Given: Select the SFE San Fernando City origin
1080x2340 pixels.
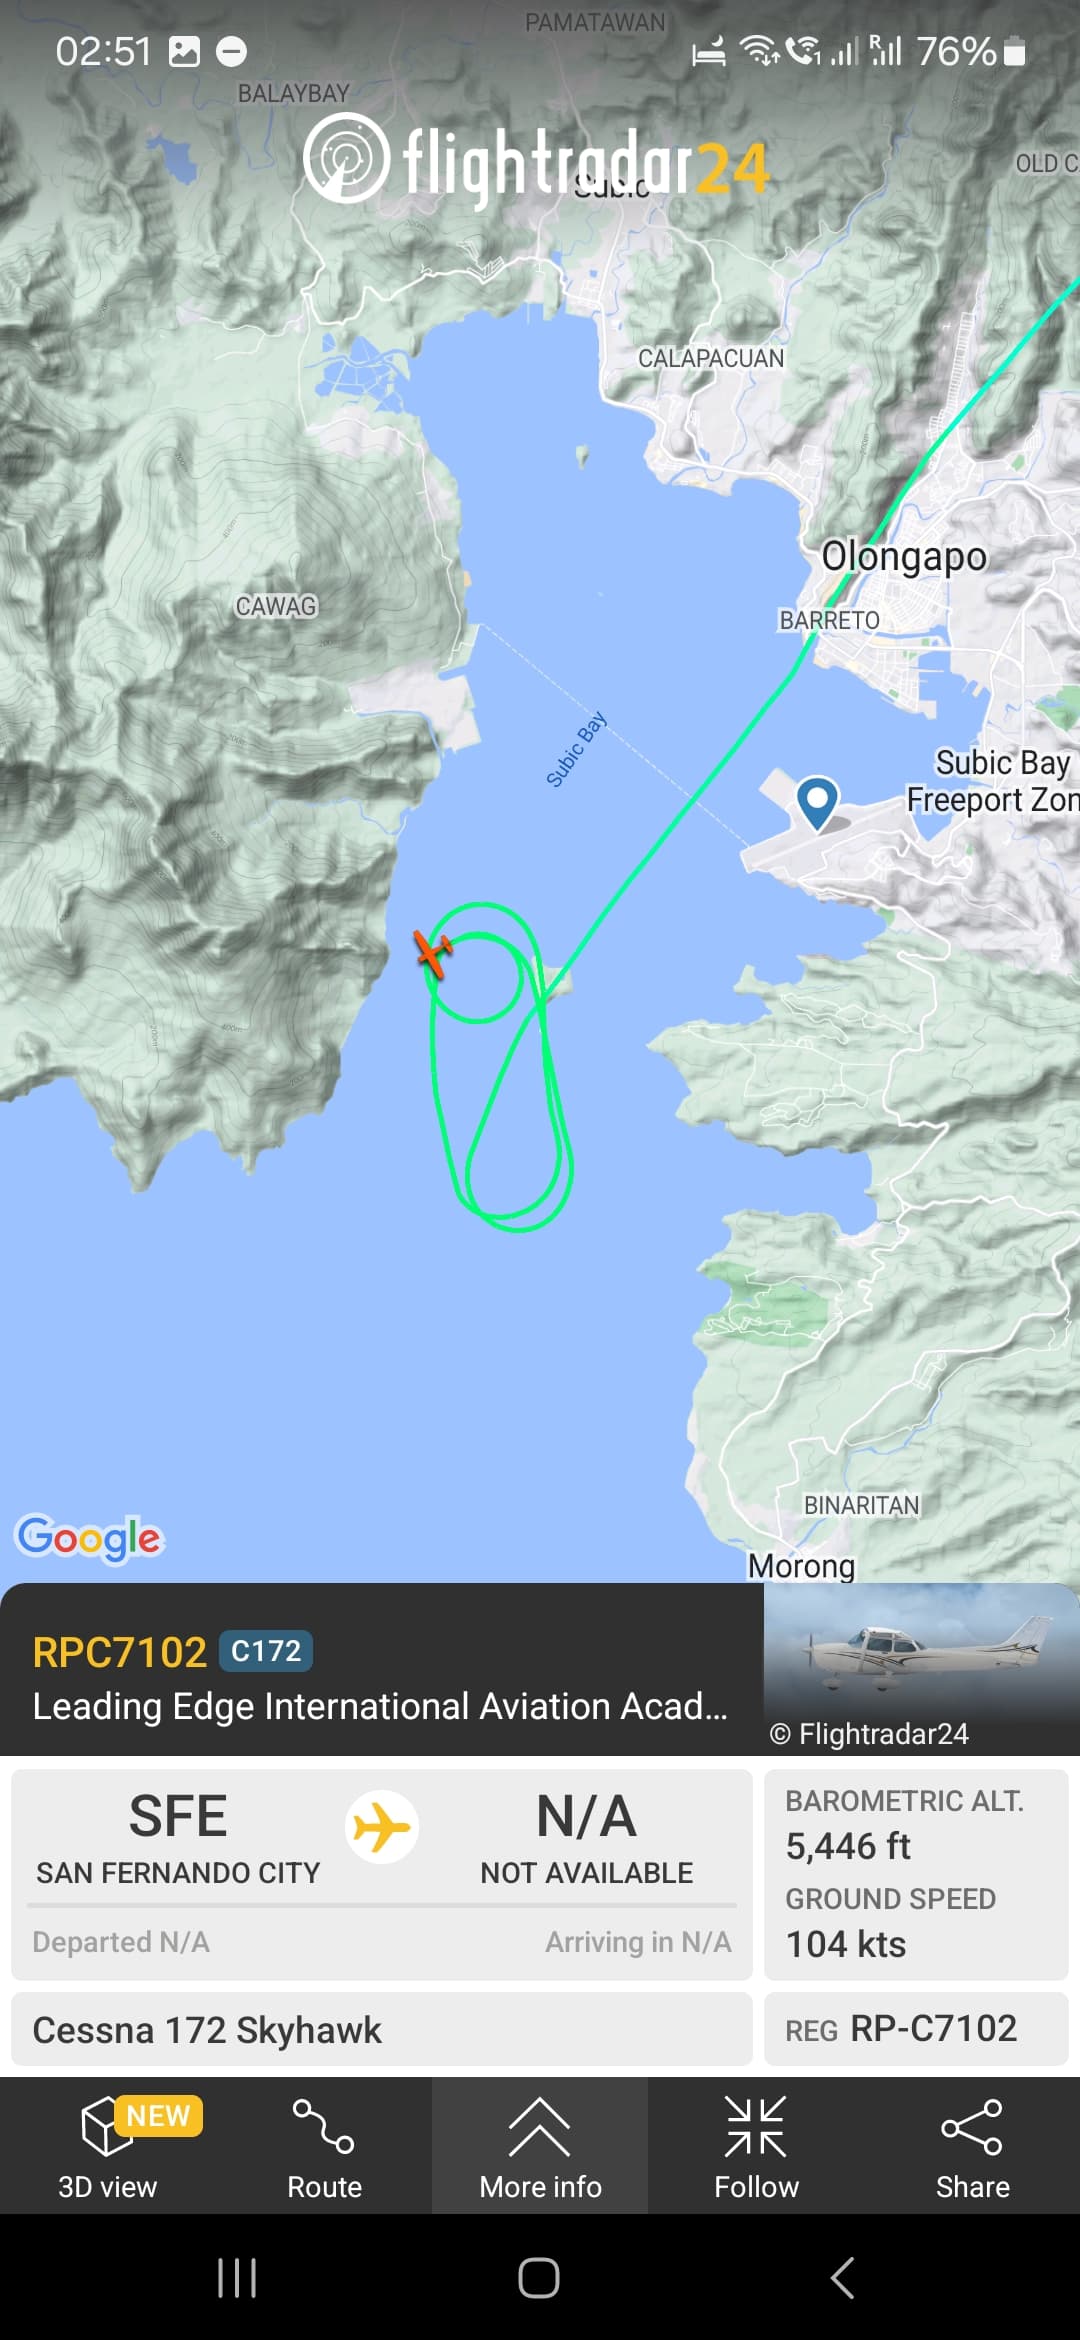Looking at the screenshot, I should [178, 1838].
